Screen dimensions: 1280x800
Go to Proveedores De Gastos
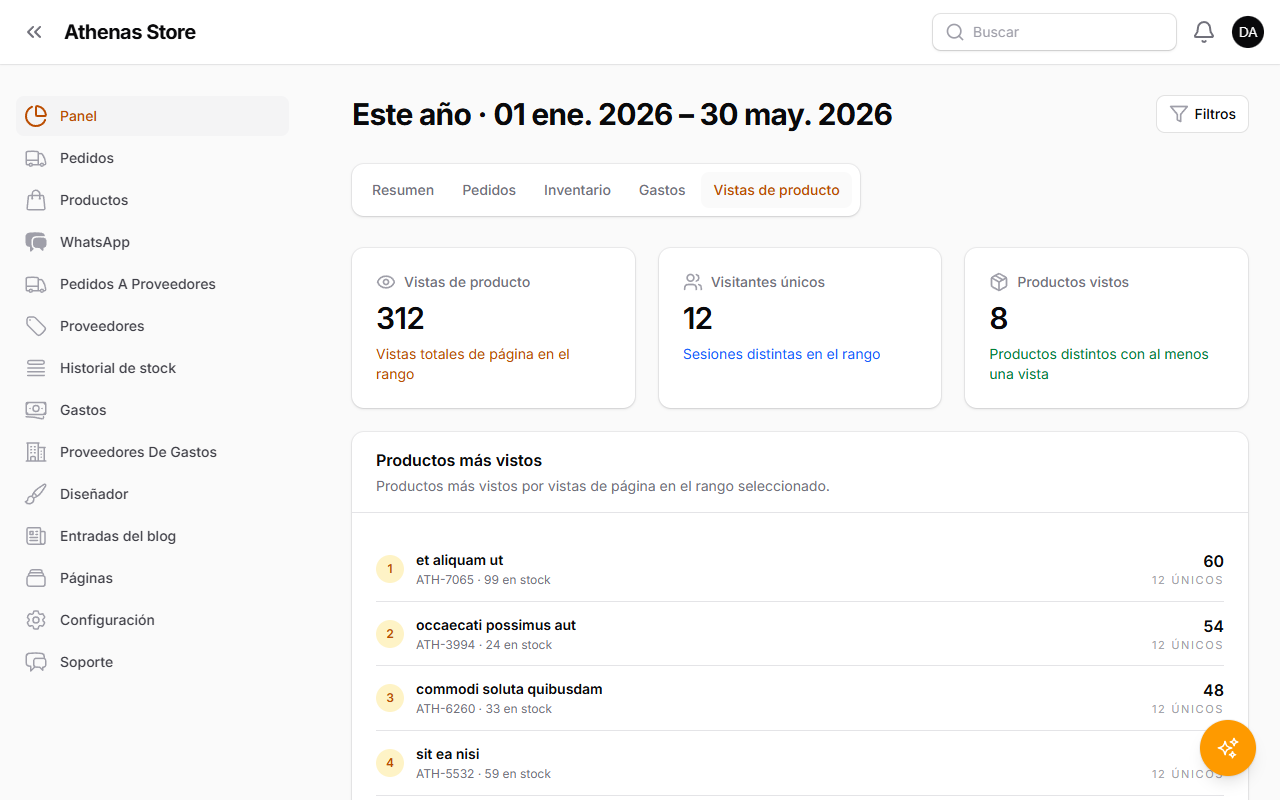153,452
